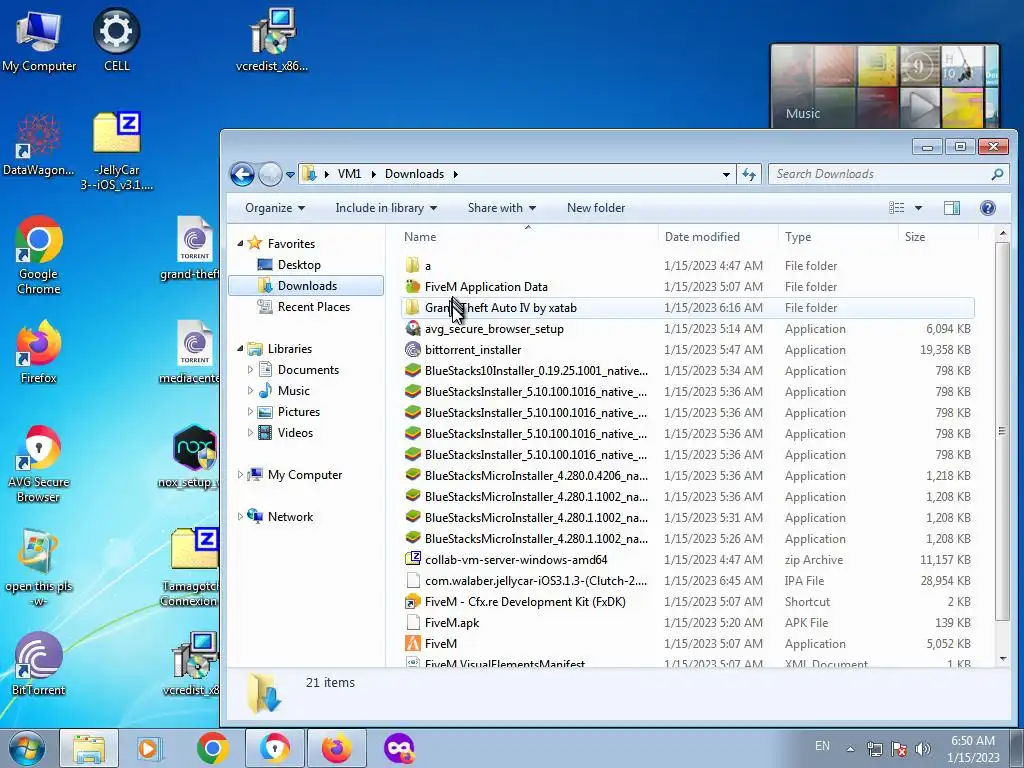Open view options dropdown arrow

click(918, 208)
